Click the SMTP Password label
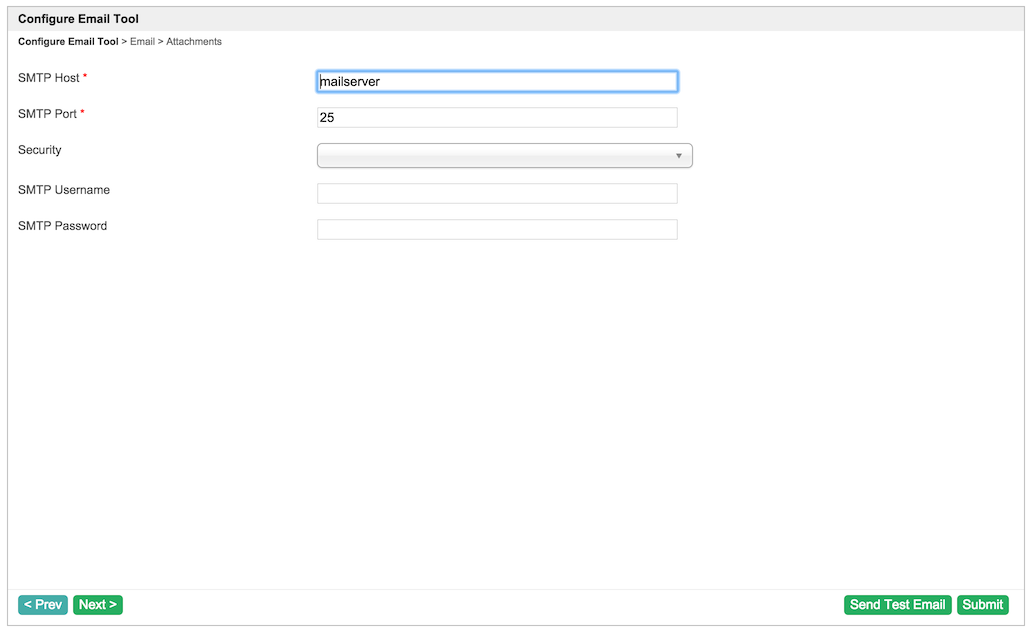Image resolution: width=1032 pixels, height=634 pixels. coord(62,226)
